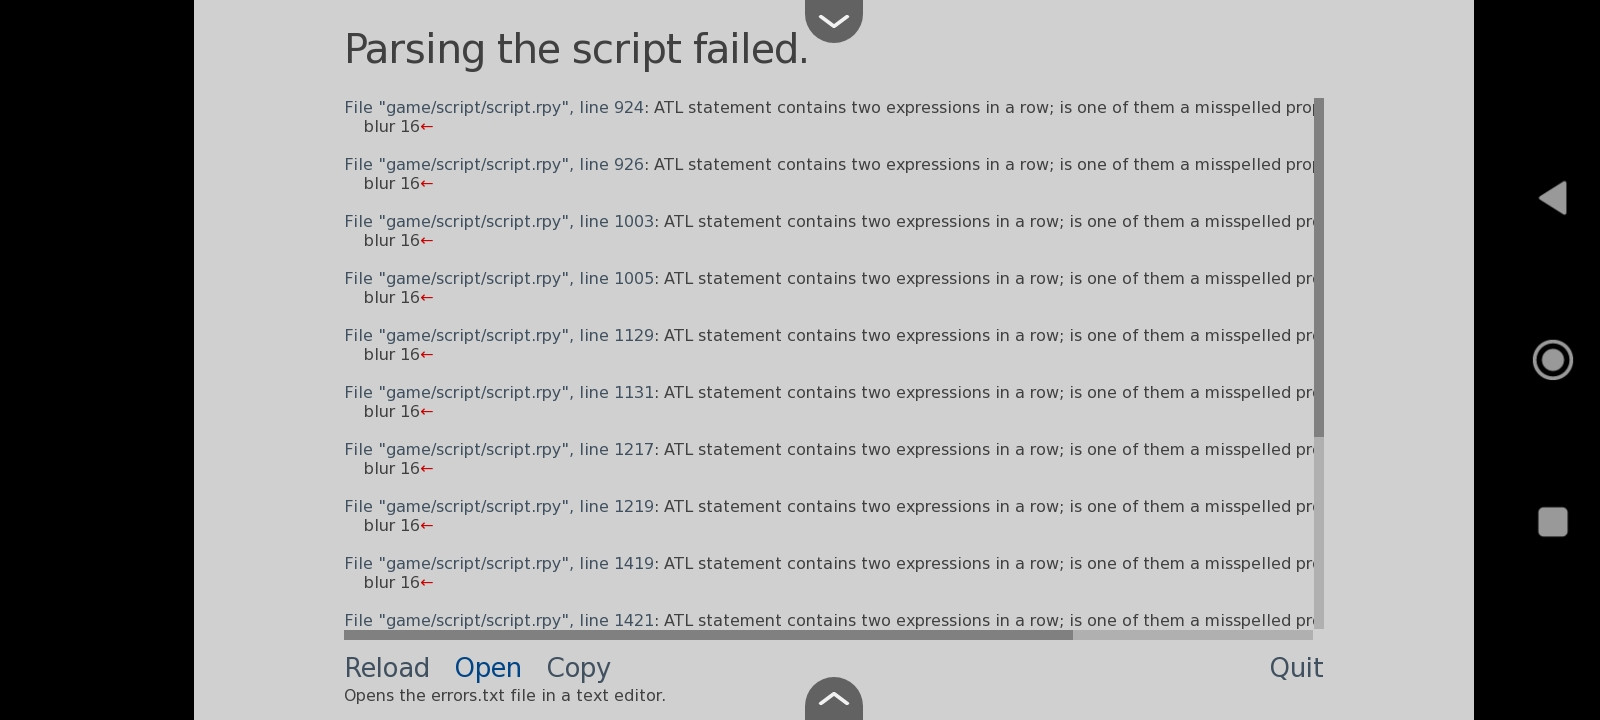Expand the bottom up-chevron handle
The width and height of the screenshot is (1600, 720).
834,699
